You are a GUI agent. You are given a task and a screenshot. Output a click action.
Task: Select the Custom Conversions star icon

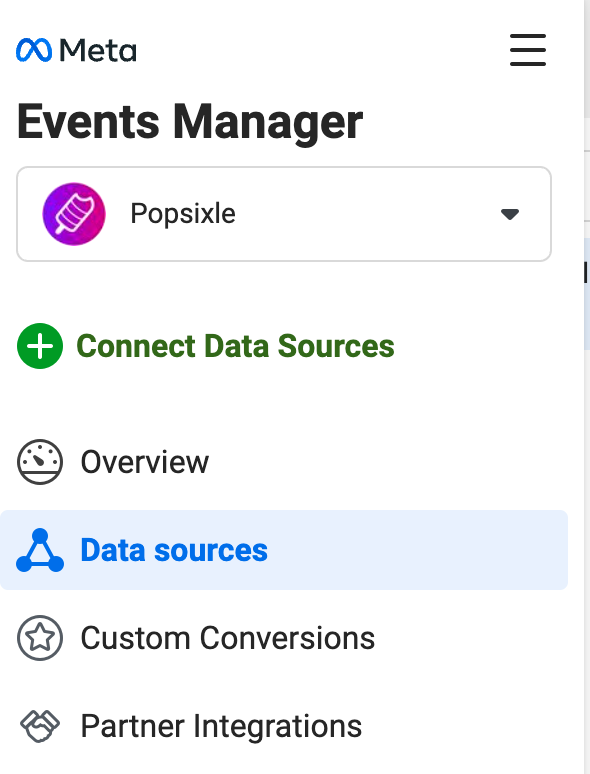click(x=40, y=638)
